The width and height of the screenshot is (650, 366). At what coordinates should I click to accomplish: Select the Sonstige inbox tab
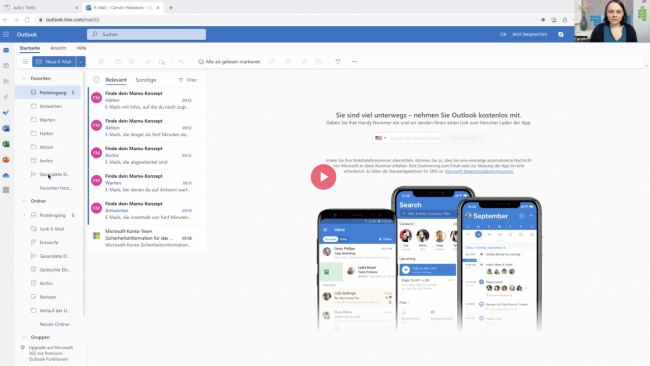(146, 80)
